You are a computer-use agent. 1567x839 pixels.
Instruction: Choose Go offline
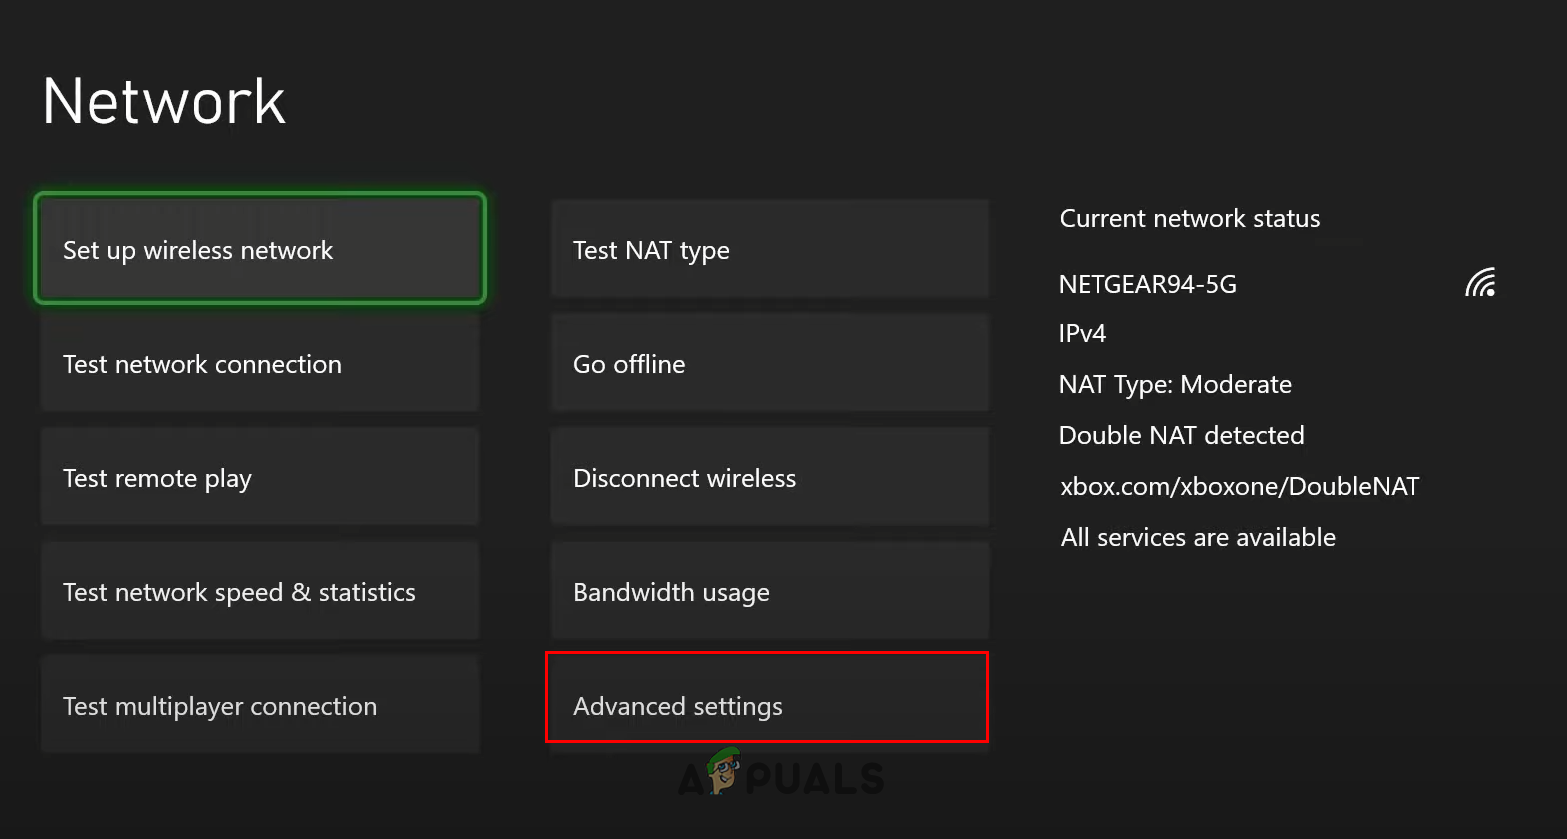tap(769, 363)
